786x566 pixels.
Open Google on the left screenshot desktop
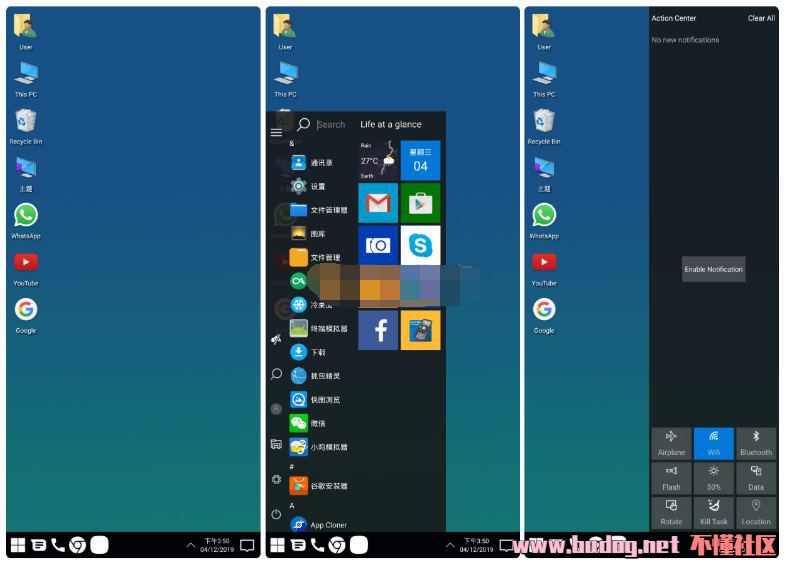point(26,316)
